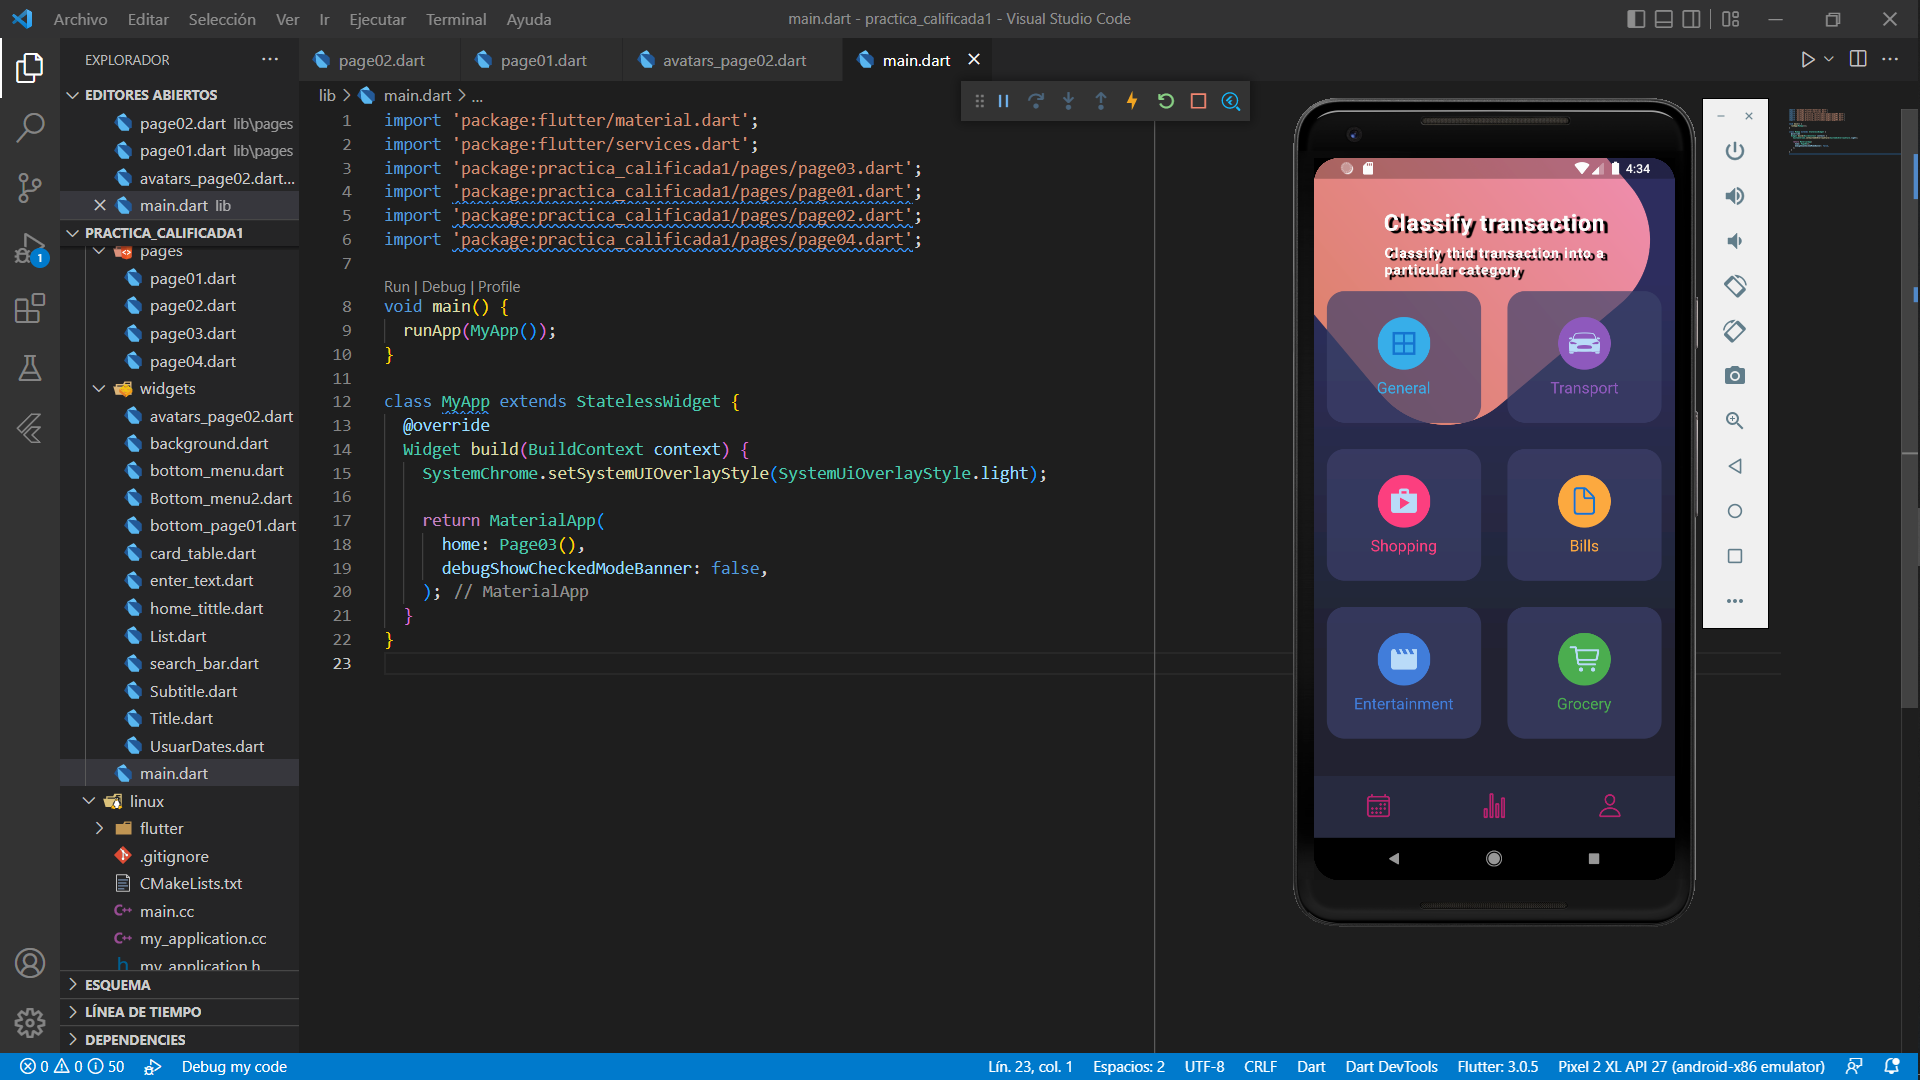This screenshot has height=1080, width=1920.
Task: Open the run button dropdown arrow
Action: (x=1829, y=59)
